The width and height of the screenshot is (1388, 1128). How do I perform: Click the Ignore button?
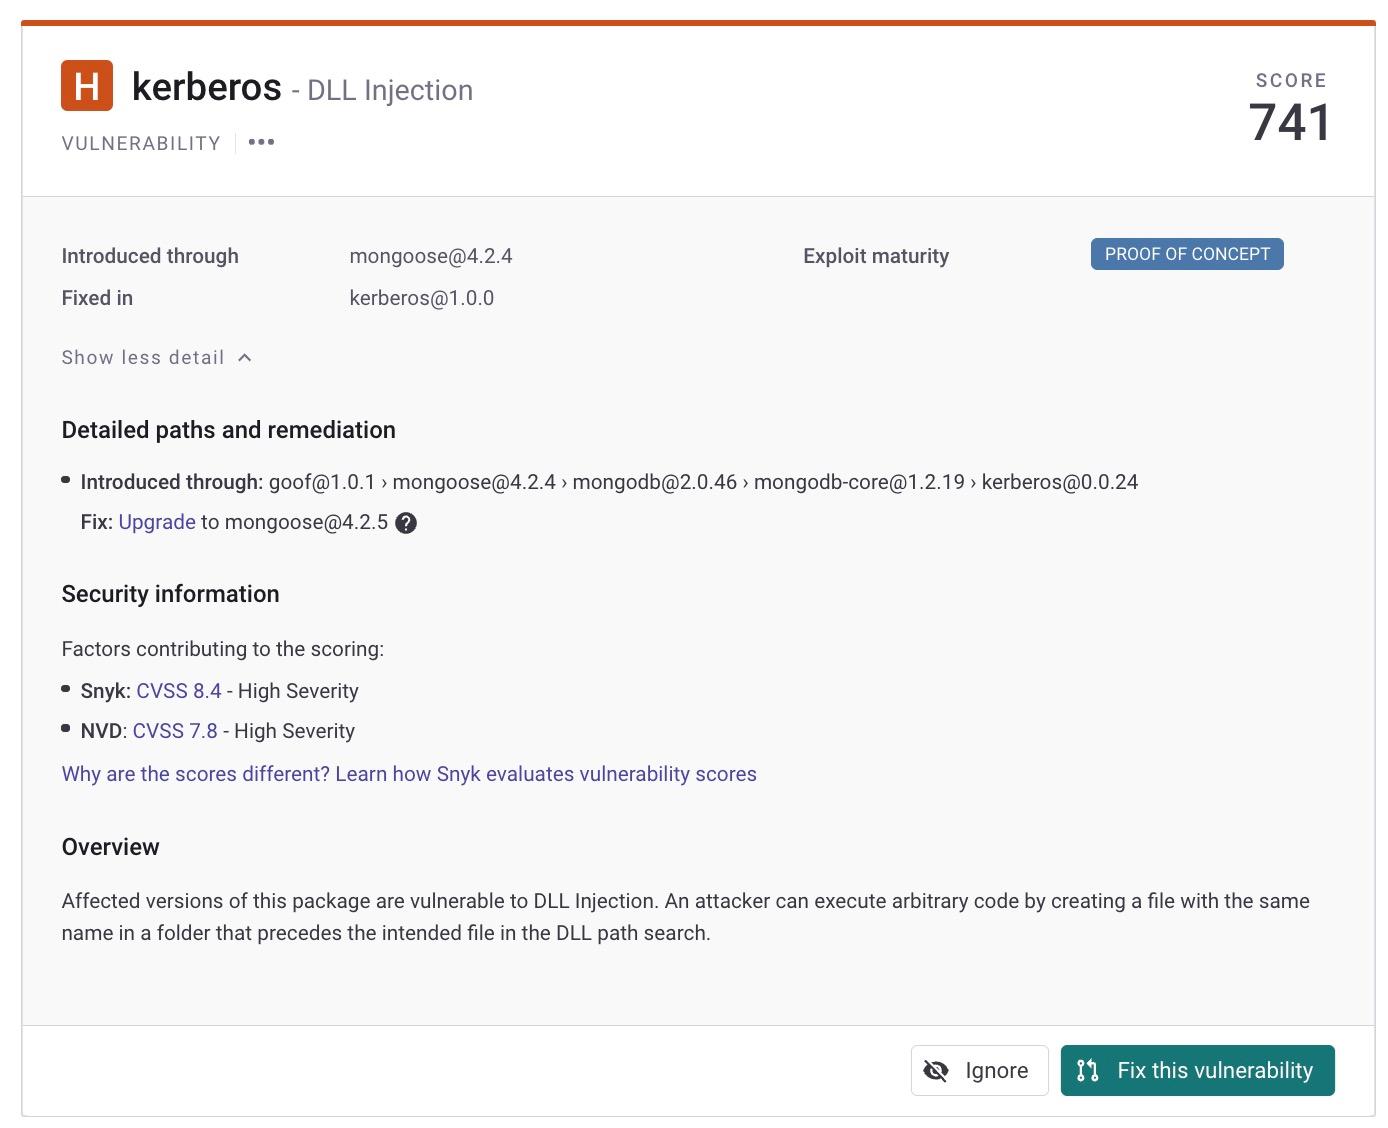pyautogui.click(x=979, y=1071)
